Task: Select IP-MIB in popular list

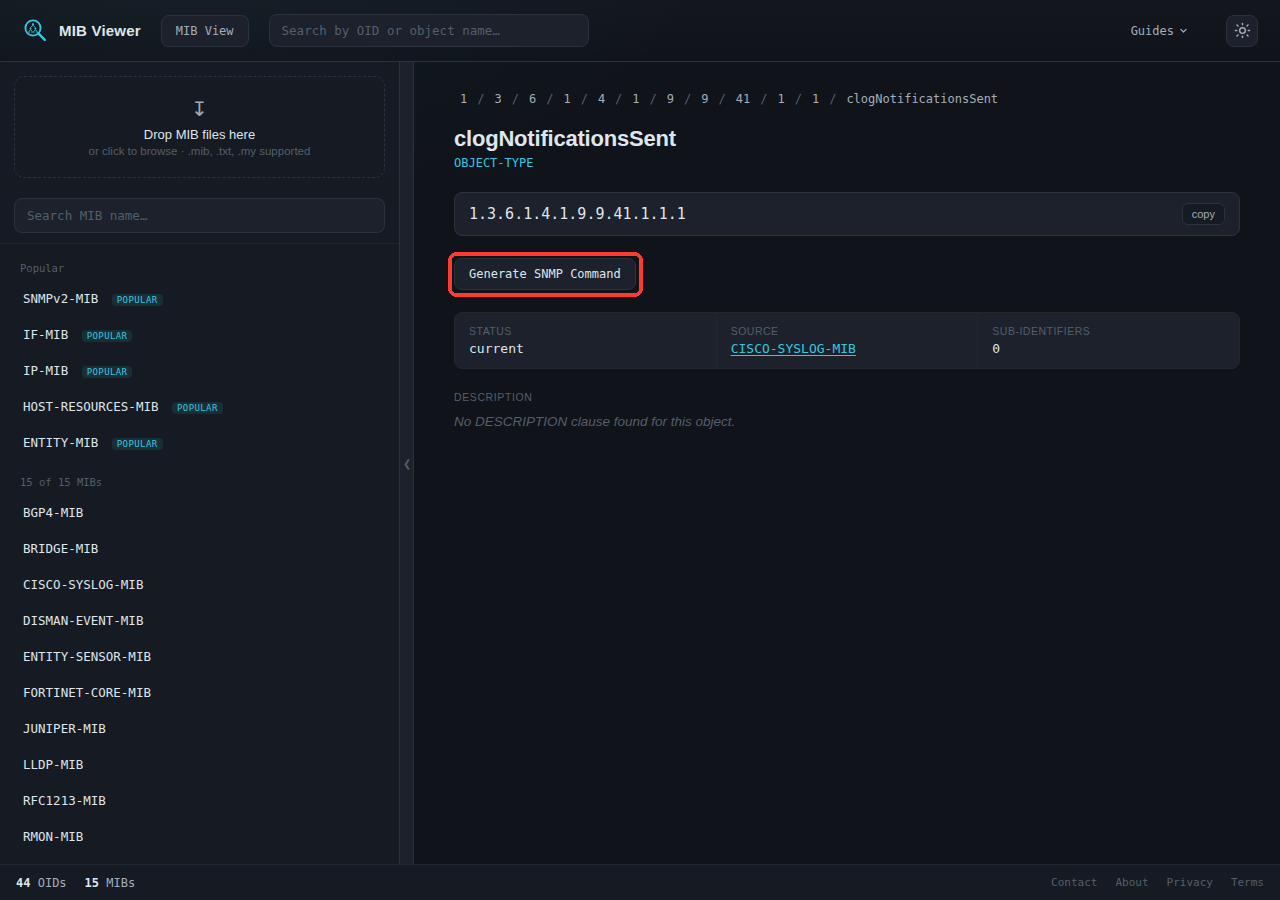Action: click(199, 371)
